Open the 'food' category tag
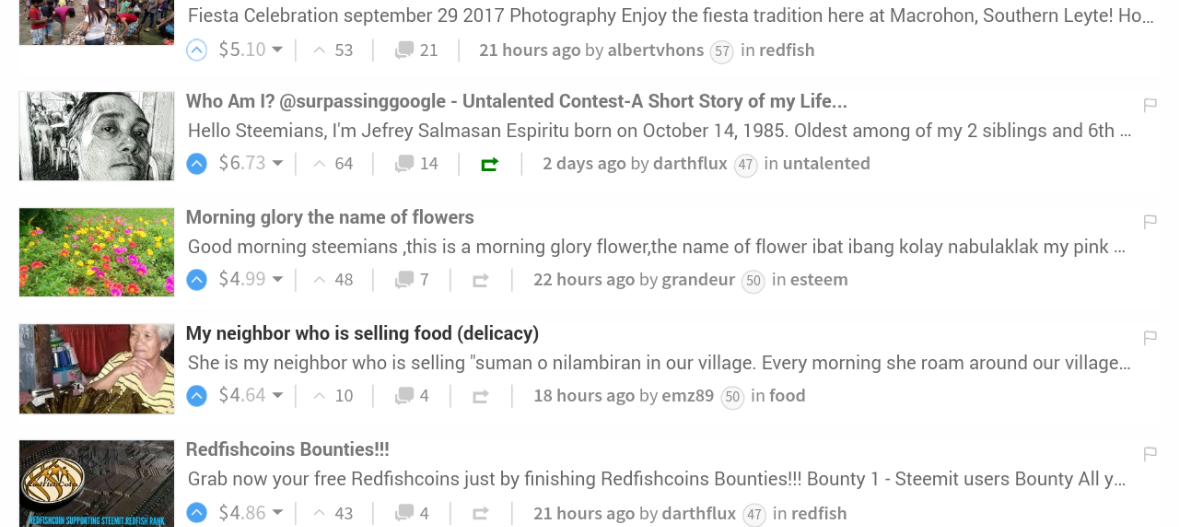 pyautogui.click(x=787, y=396)
